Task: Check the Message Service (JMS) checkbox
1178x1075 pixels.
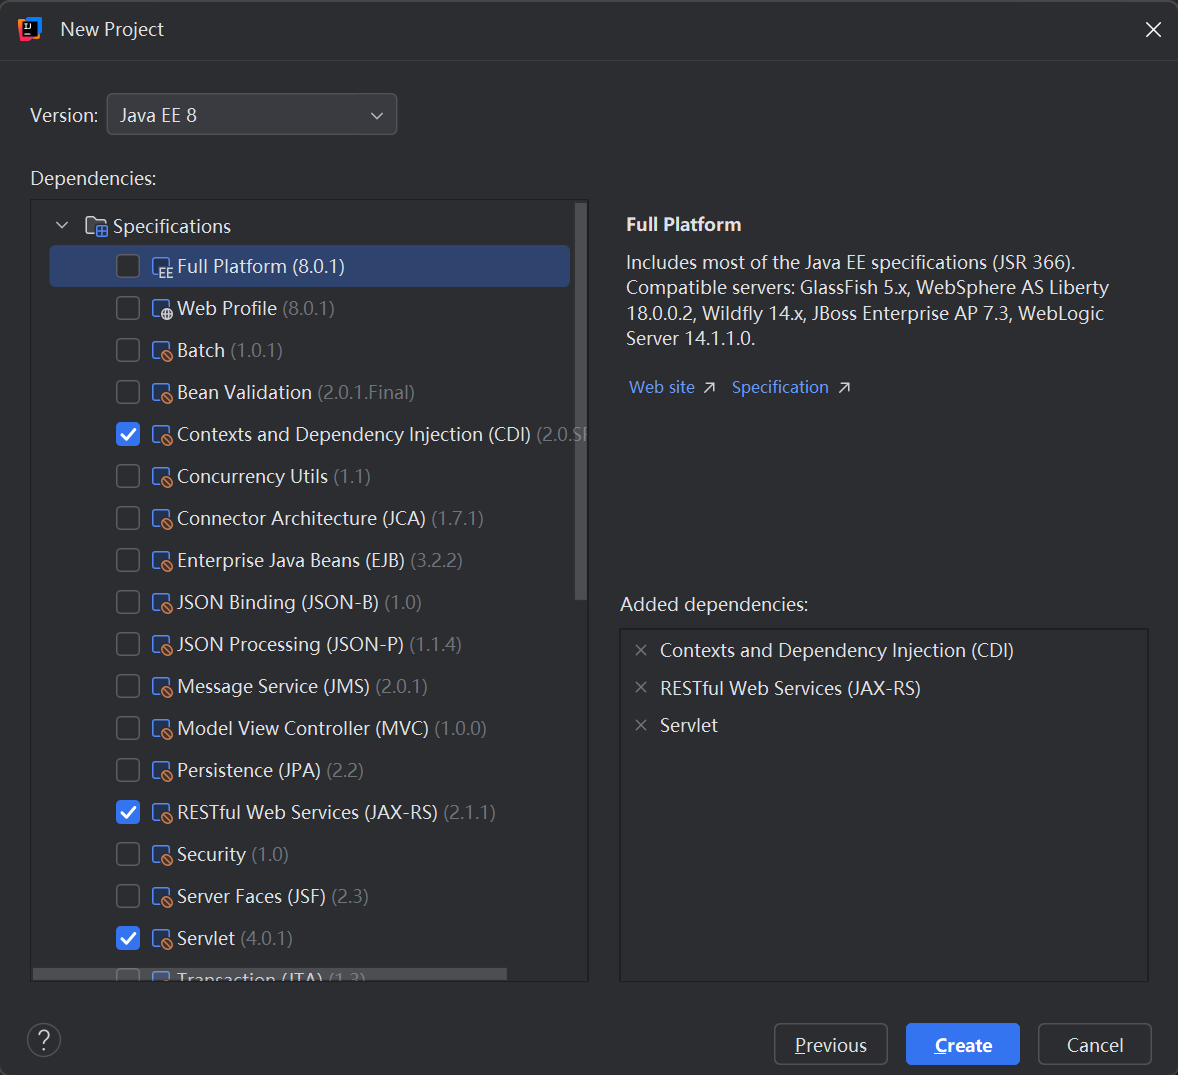Action: point(128,686)
